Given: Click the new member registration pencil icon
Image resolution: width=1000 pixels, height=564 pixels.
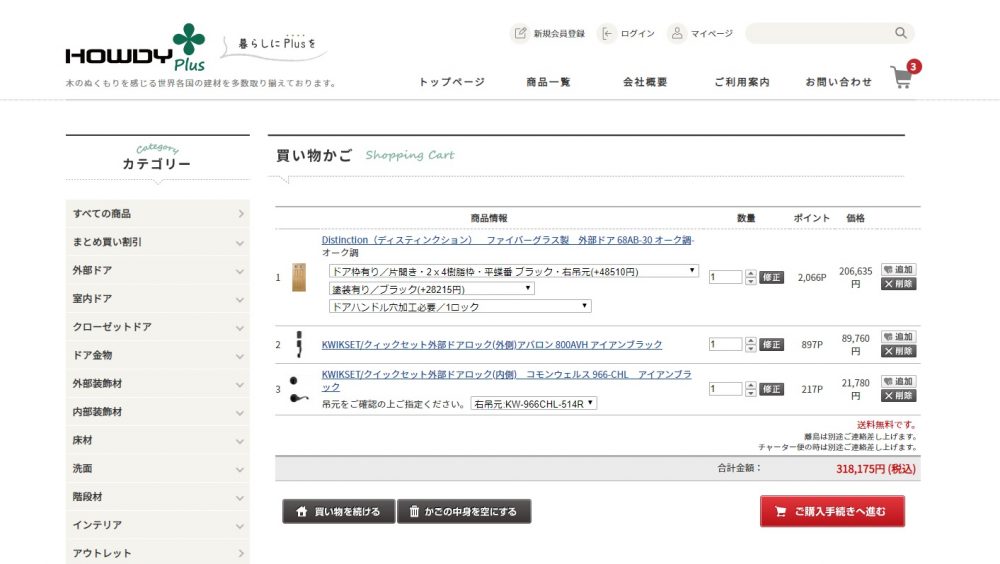Looking at the screenshot, I should coord(520,33).
